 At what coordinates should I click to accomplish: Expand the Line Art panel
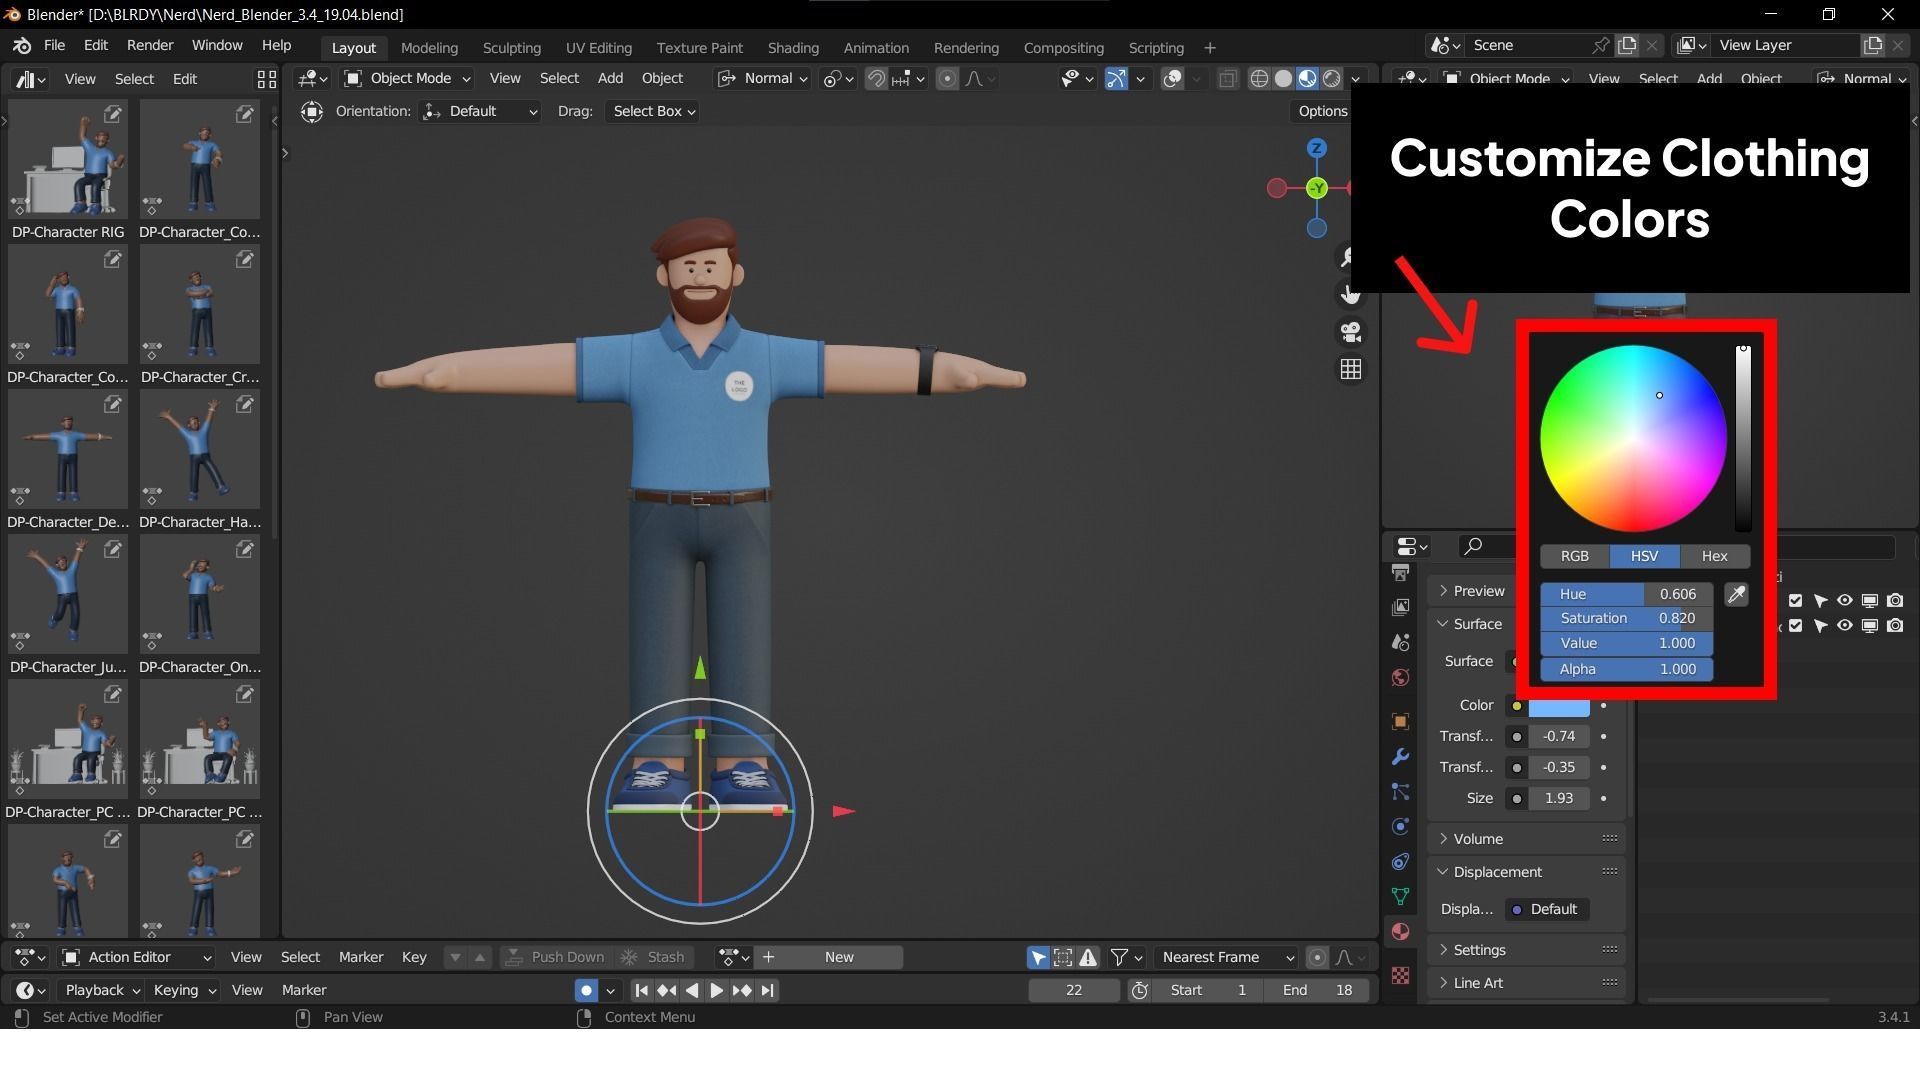tap(1528, 983)
